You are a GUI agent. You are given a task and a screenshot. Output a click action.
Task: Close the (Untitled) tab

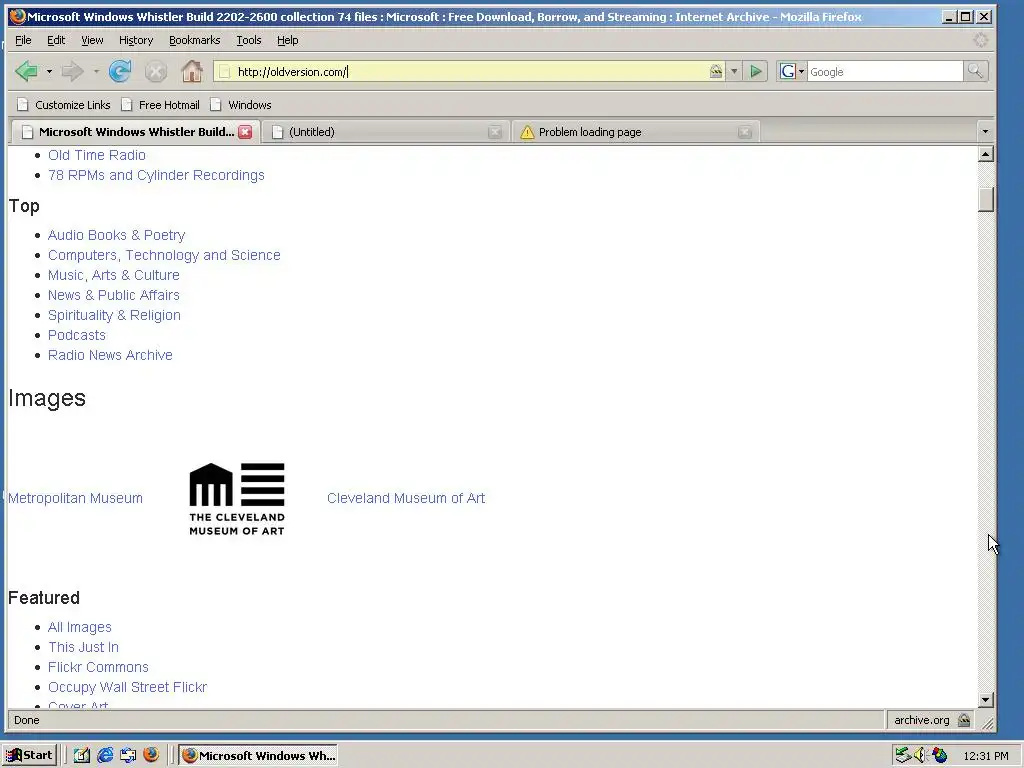tap(495, 133)
